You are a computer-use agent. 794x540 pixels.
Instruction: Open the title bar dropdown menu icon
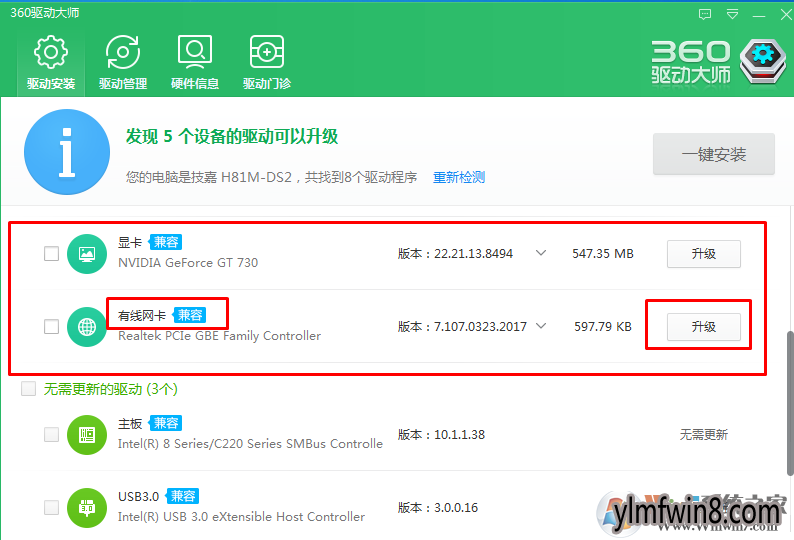[732, 14]
